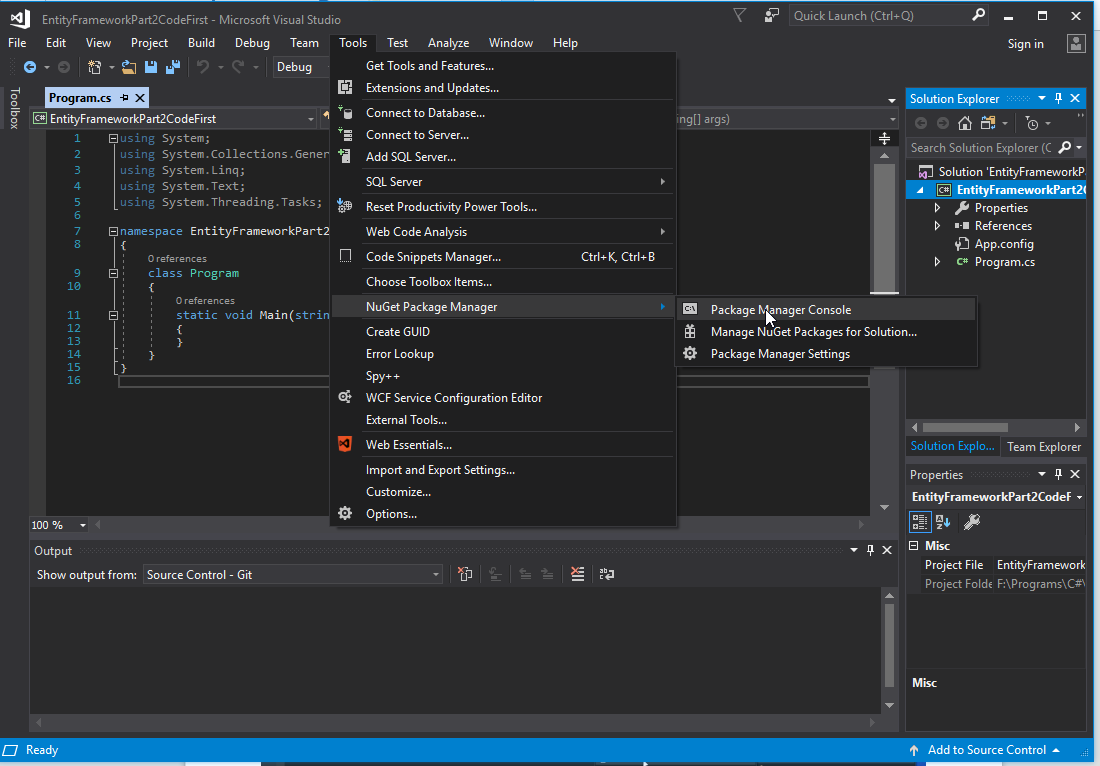Open the Show output from dropdown
The height and width of the screenshot is (766, 1100).
point(434,574)
